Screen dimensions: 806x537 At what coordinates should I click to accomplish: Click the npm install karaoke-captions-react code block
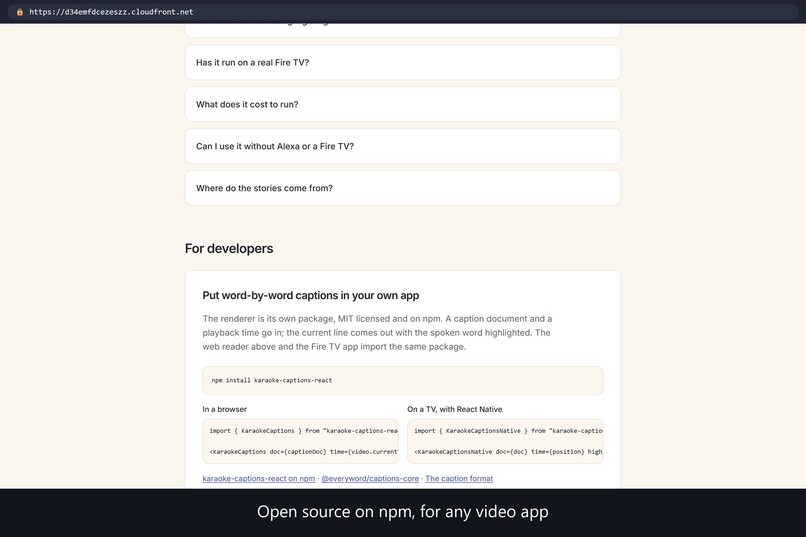pyautogui.click(x=402, y=380)
